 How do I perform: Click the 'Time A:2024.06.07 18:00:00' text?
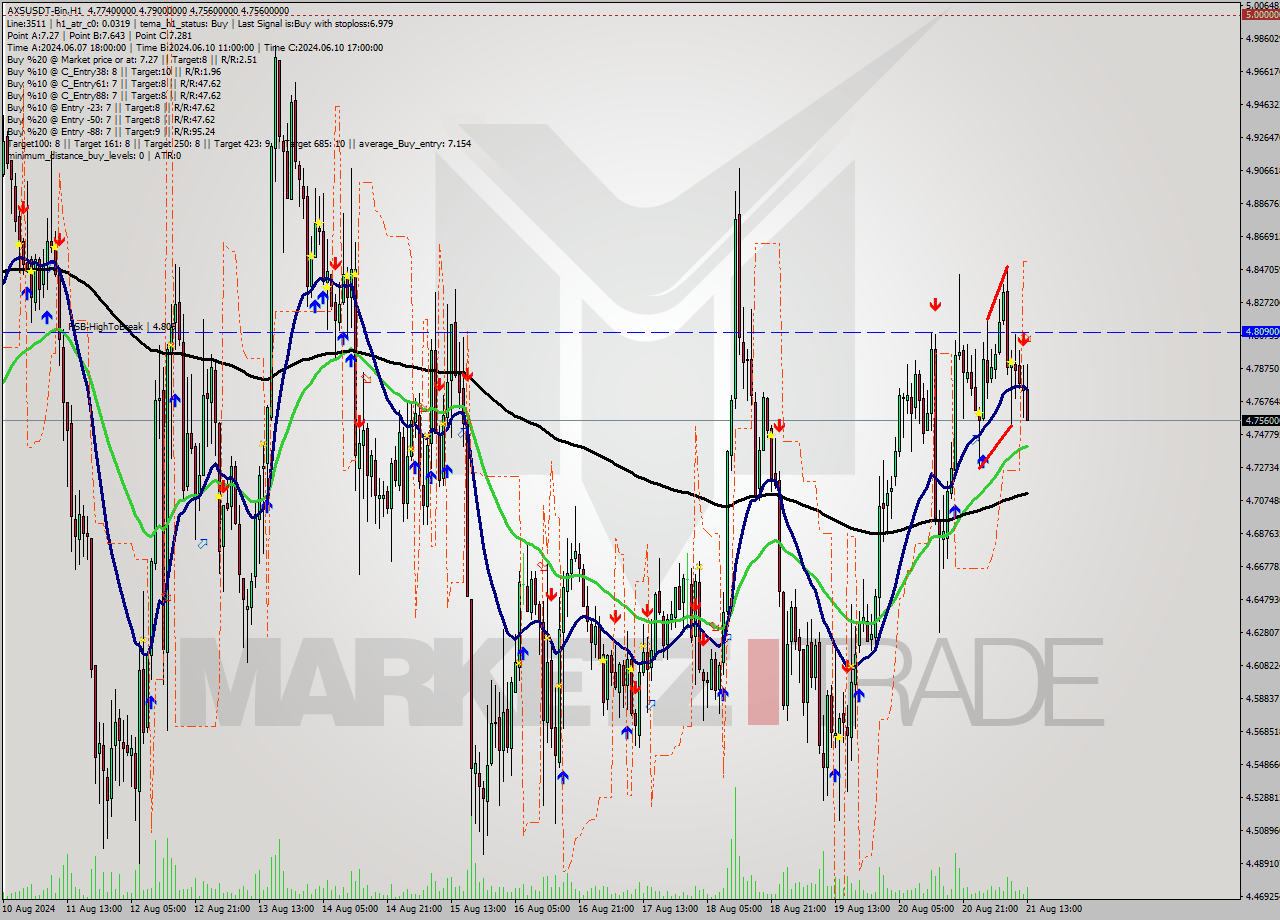pyautogui.click(x=66, y=47)
